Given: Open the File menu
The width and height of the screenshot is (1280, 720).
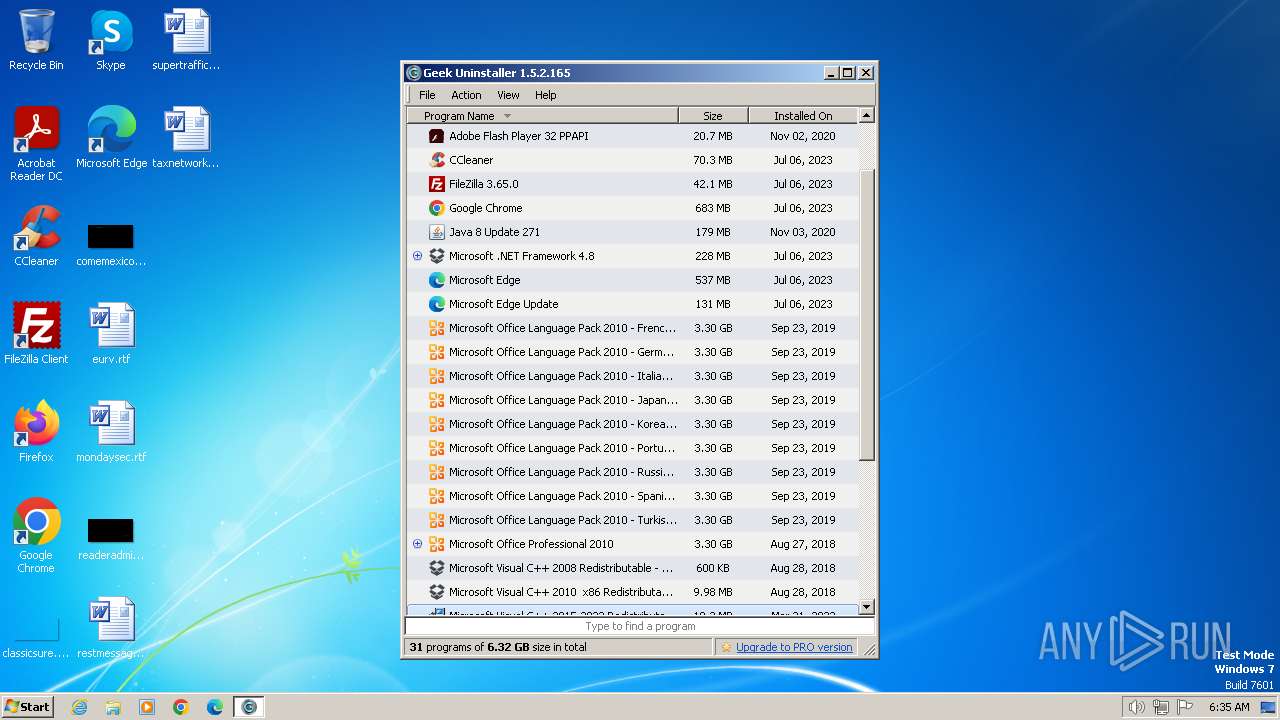Looking at the screenshot, I should [427, 95].
